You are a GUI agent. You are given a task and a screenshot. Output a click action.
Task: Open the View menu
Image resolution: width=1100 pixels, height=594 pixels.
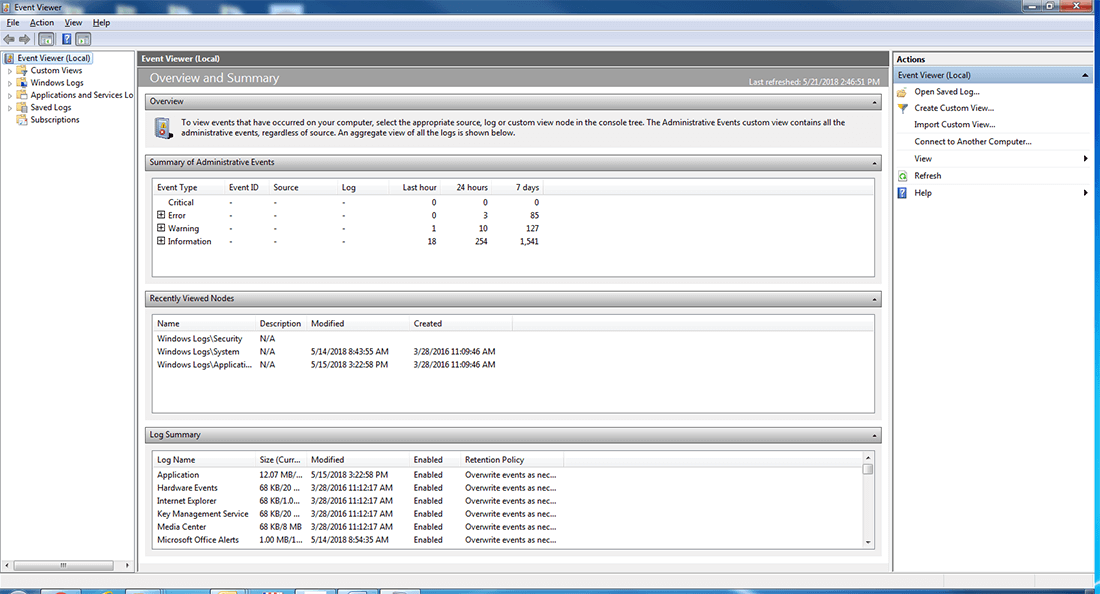(x=72, y=22)
